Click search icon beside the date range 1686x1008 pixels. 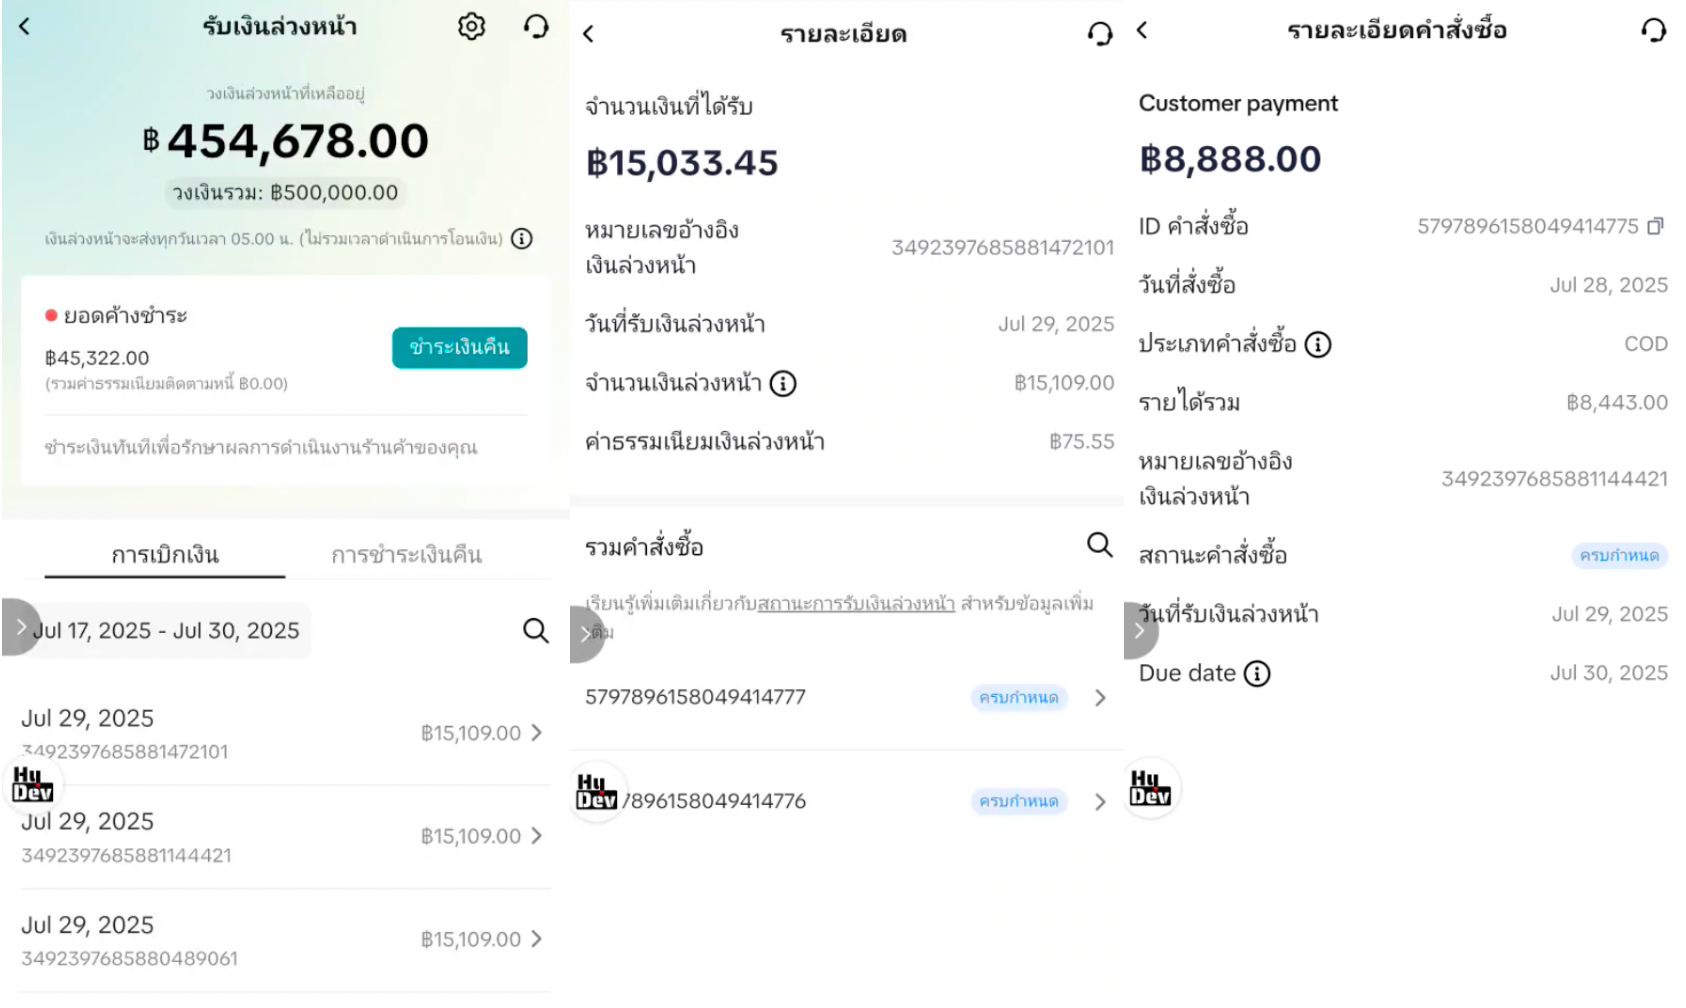tap(536, 631)
